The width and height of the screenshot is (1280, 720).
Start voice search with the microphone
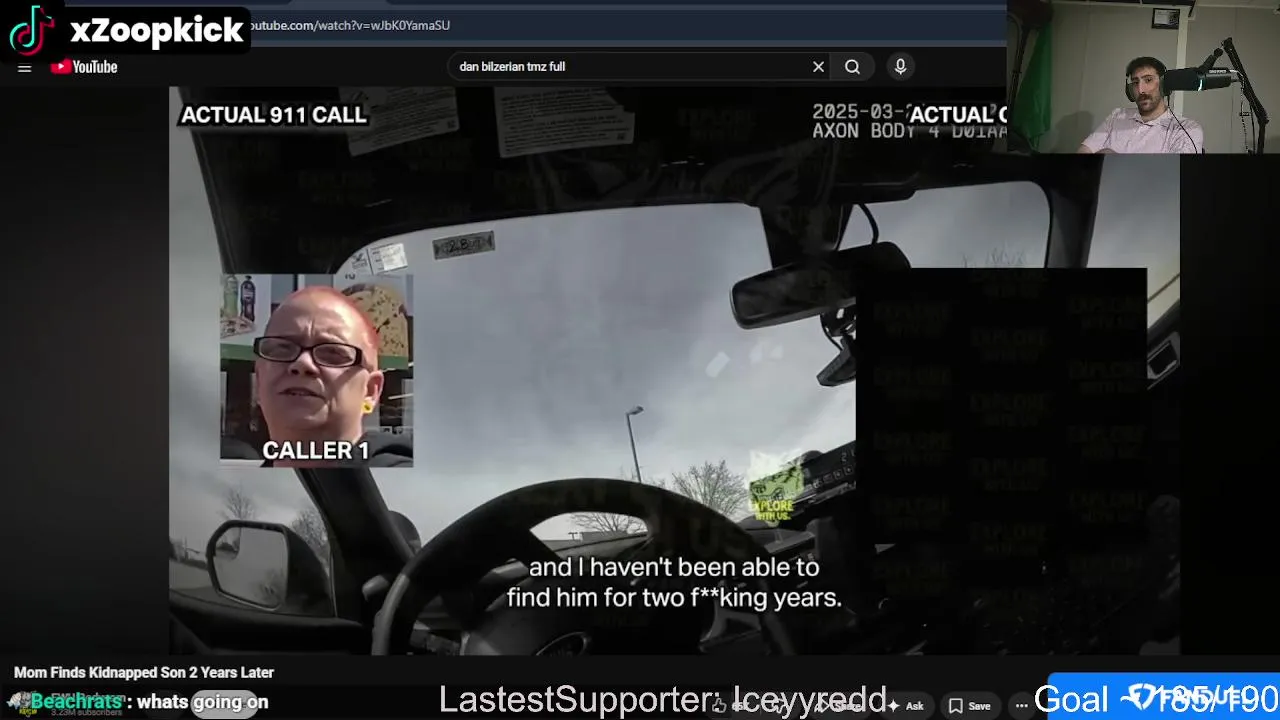[x=900, y=67]
